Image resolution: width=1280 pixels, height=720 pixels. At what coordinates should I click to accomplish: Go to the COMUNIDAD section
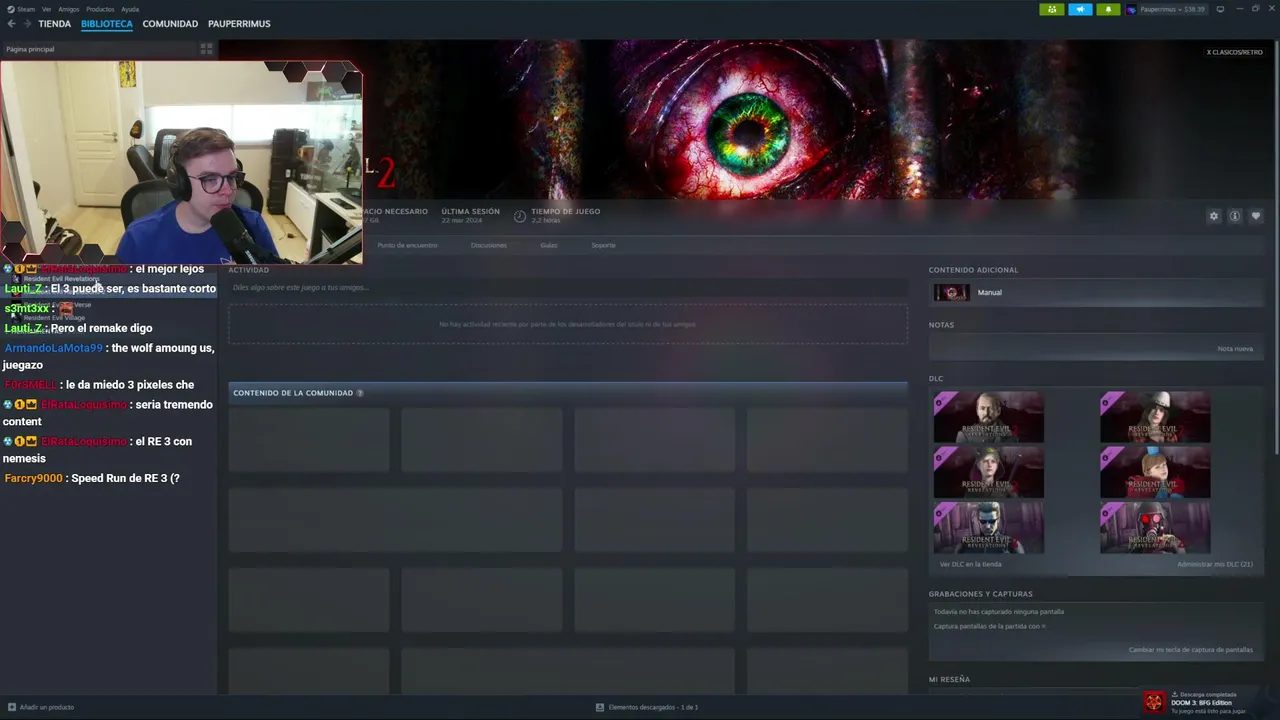click(x=170, y=23)
